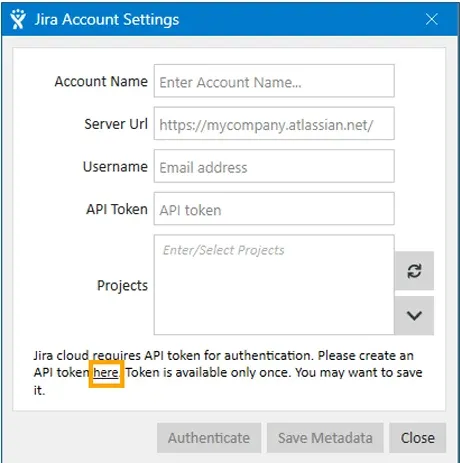Click the Account Name input field
460x463 pixels.
point(274,81)
